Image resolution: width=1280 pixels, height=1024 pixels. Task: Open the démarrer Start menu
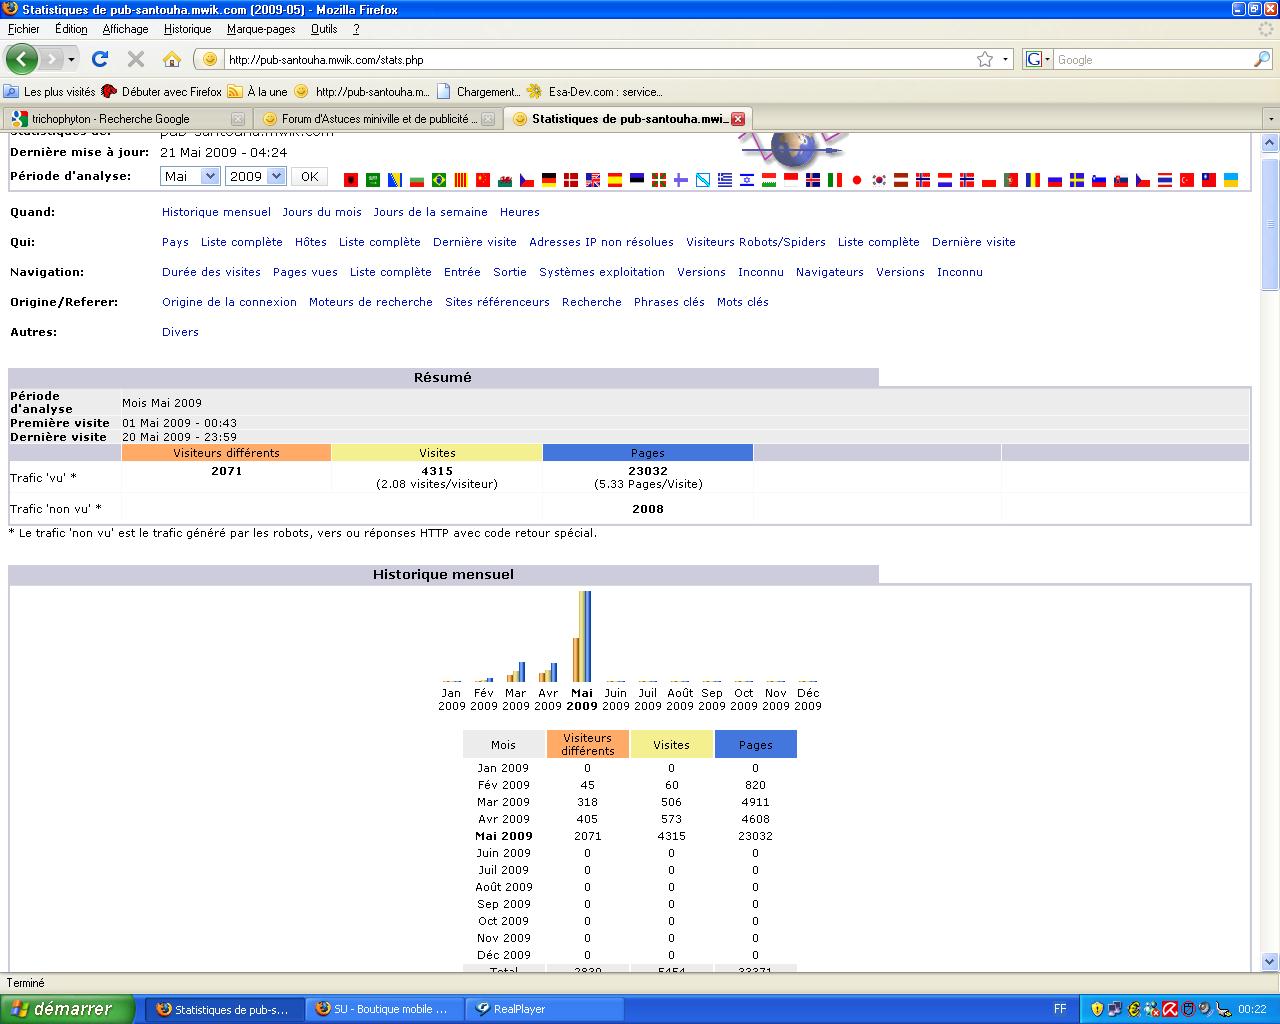coord(67,1009)
